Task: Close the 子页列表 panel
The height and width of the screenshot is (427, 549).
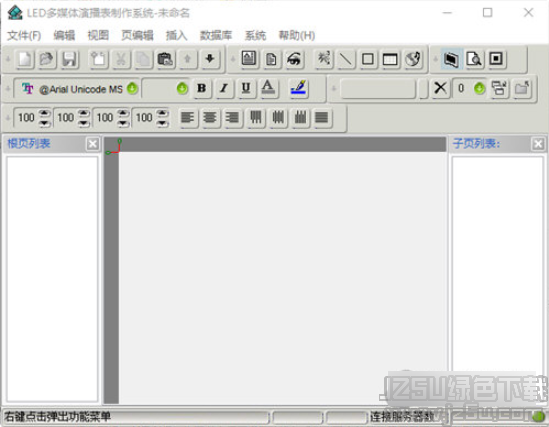Action: point(538,144)
